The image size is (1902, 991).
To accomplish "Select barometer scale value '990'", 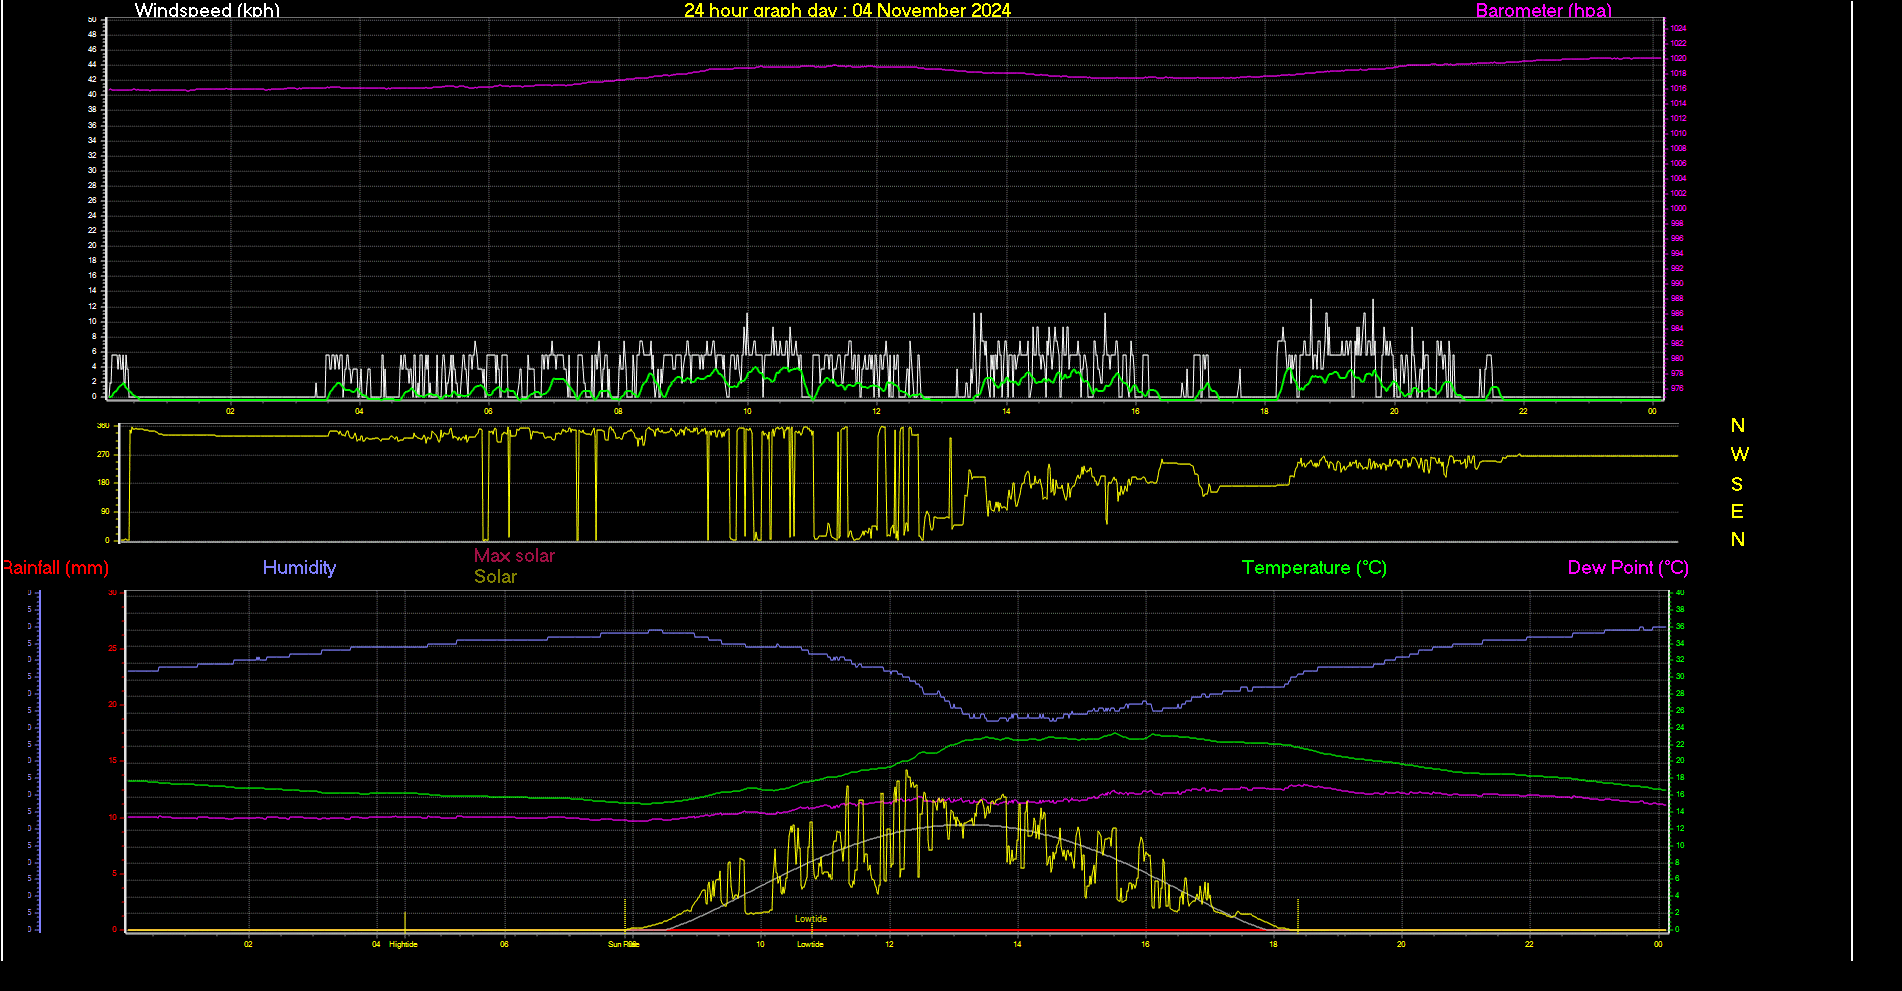I will (x=1677, y=283).
